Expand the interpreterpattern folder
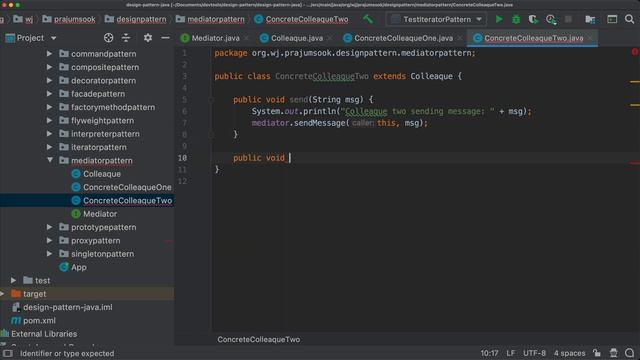The image size is (640, 360). pyautogui.click(x=49, y=133)
